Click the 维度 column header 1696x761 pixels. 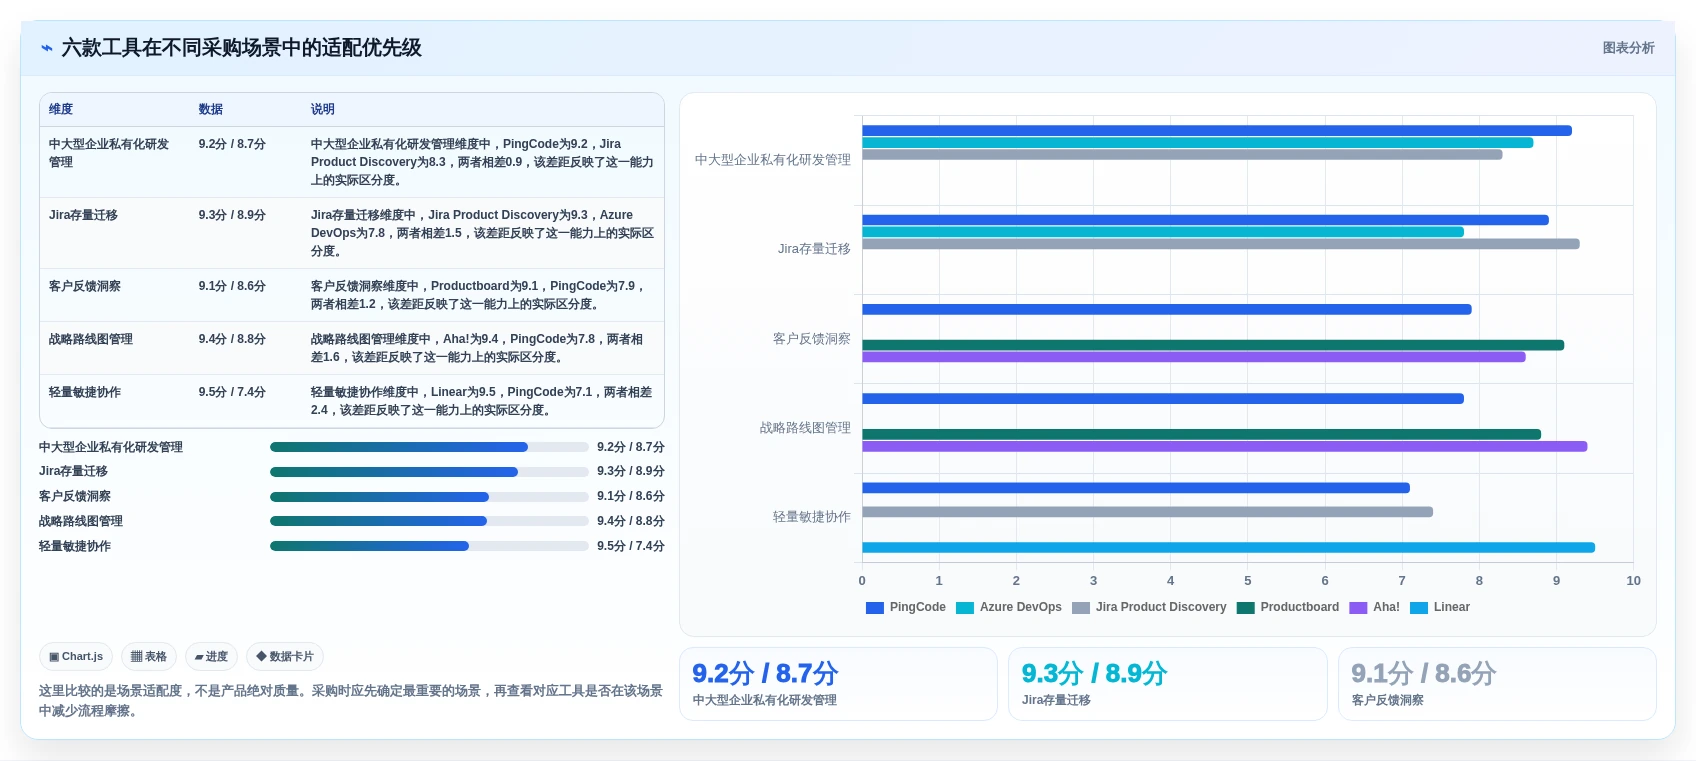click(61, 109)
